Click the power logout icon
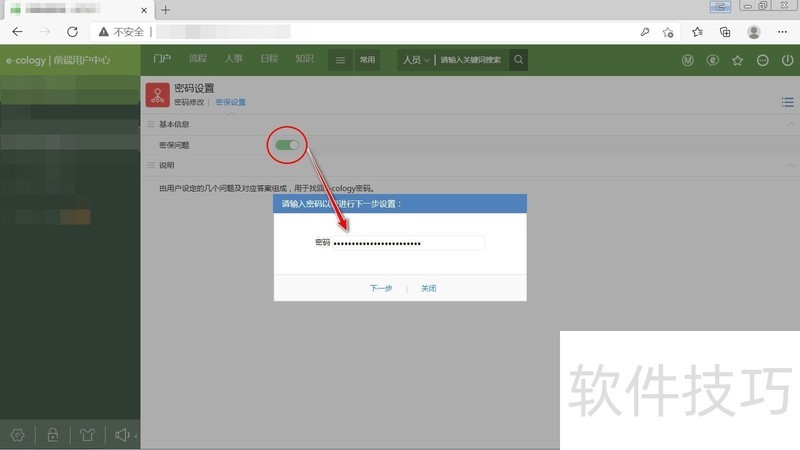The height and width of the screenshot is (450, 800). 787,60
